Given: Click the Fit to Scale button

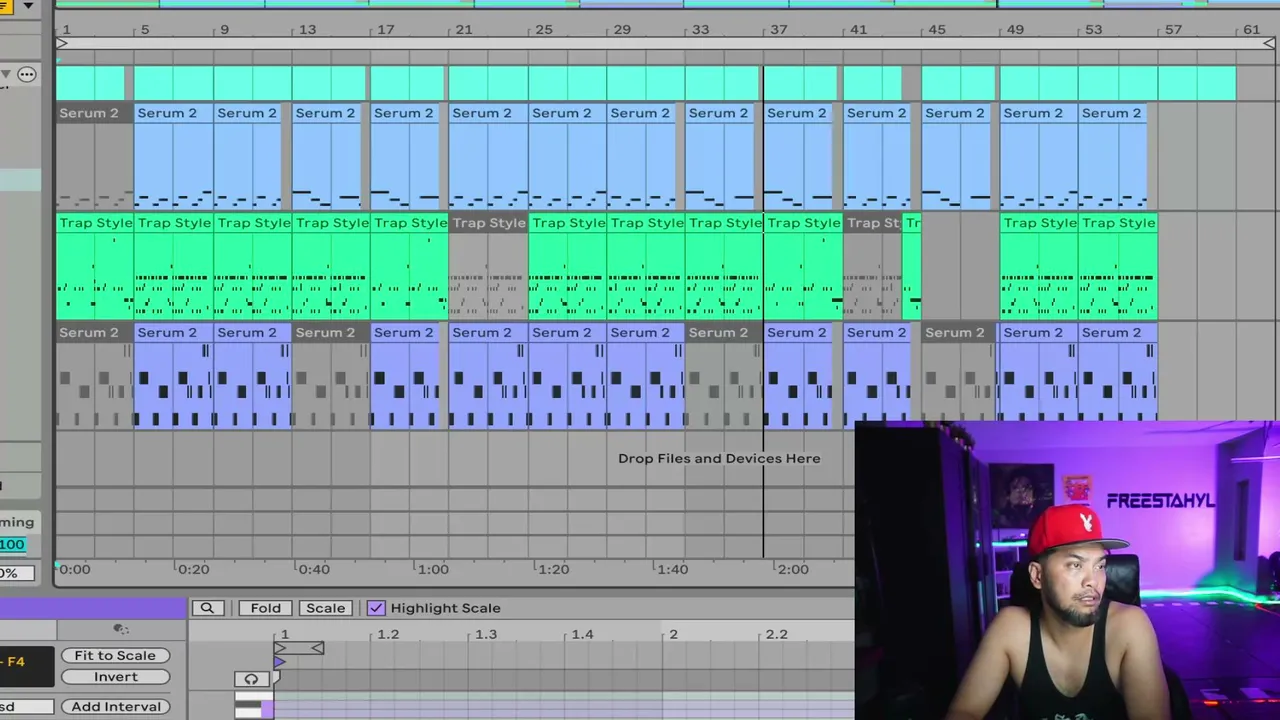Looking at the screenshot, I should click(115, 655).
